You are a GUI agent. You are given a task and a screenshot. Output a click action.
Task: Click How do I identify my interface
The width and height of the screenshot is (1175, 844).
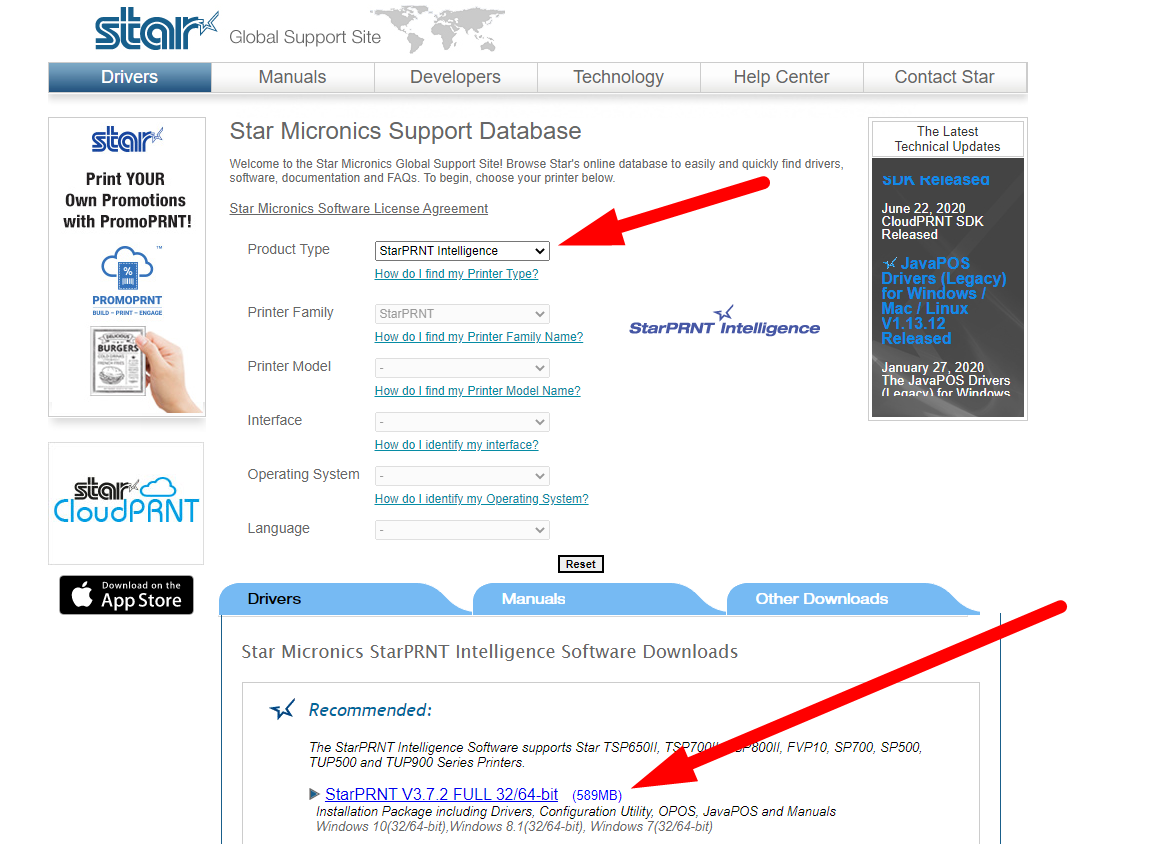[456, 444]
